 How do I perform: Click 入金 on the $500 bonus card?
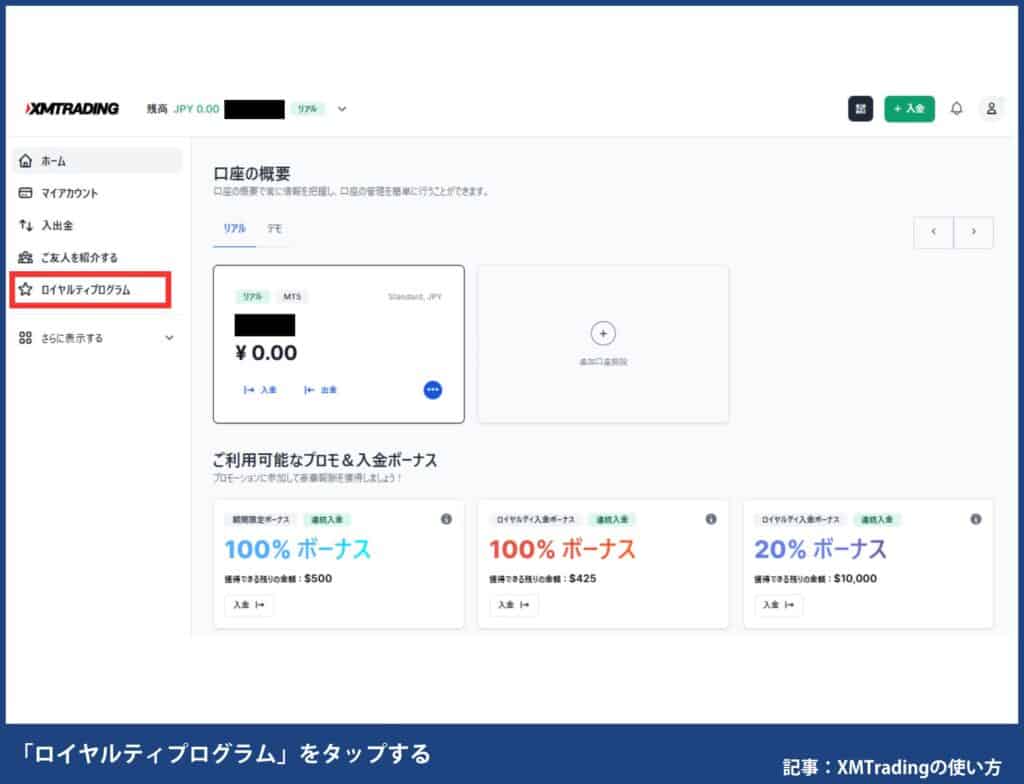click(x=249, y=605)
